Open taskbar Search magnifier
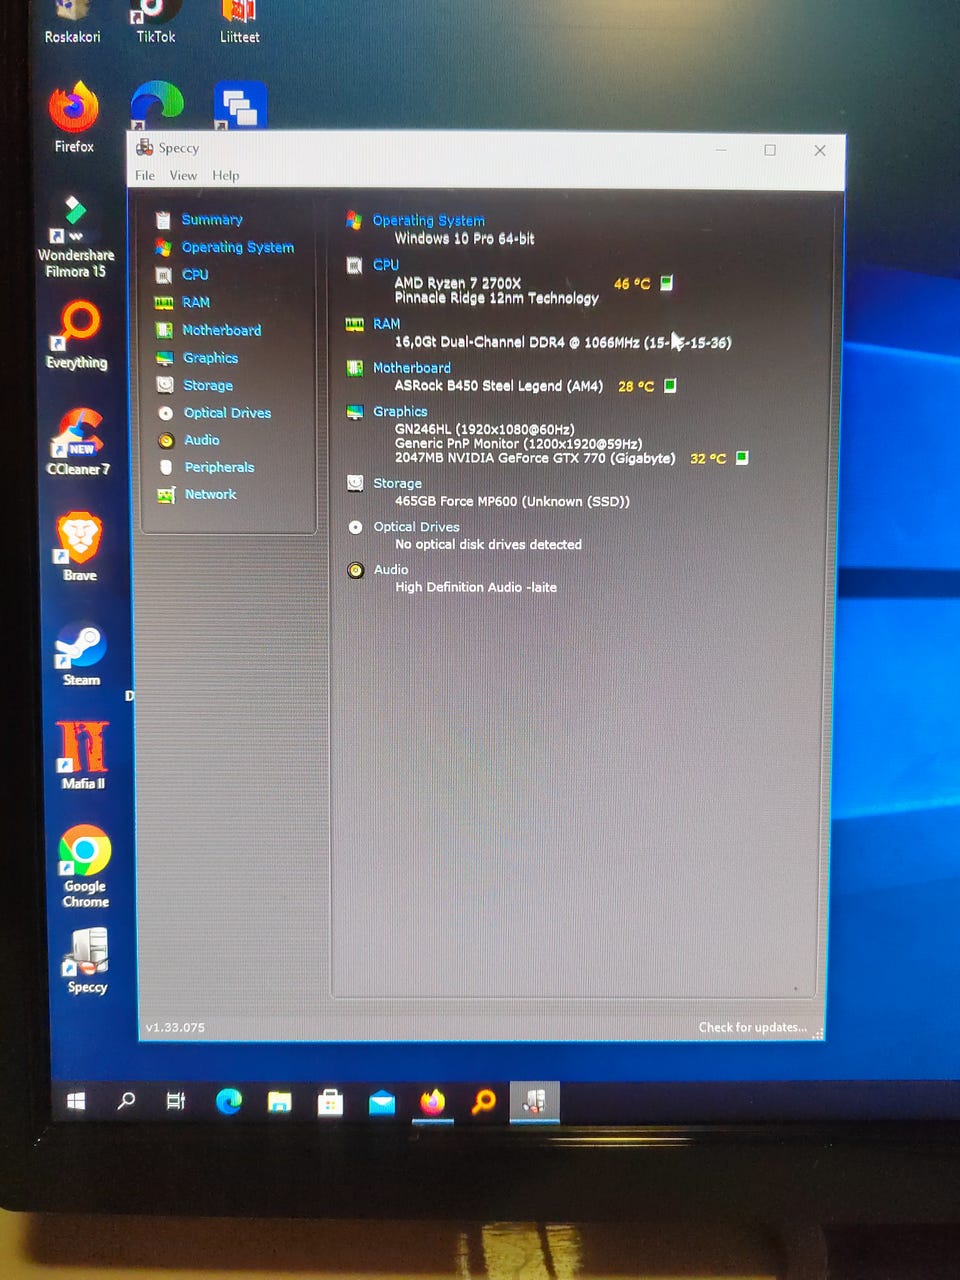The image size is (960, 1280). (126, 1102)
